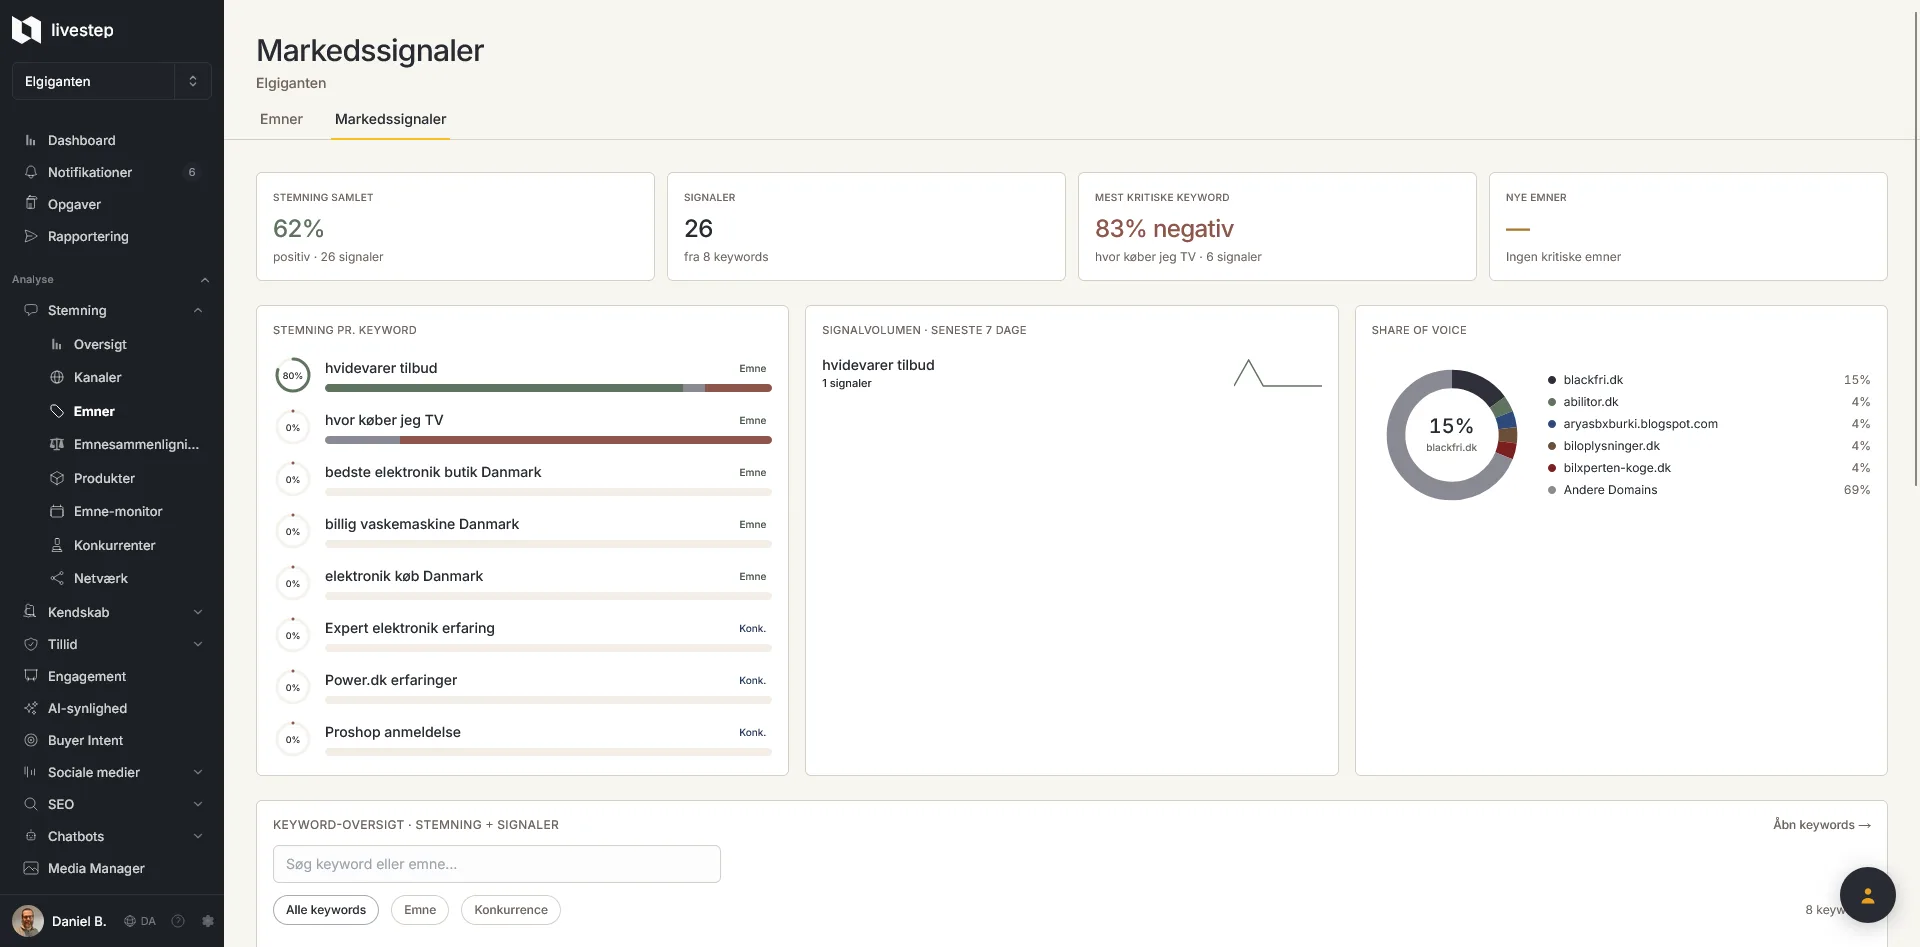Image resolution: width=1920 pixels, height=947 pixels.
Task: Select the Markedssignaler tab
Action: [391, 119]
